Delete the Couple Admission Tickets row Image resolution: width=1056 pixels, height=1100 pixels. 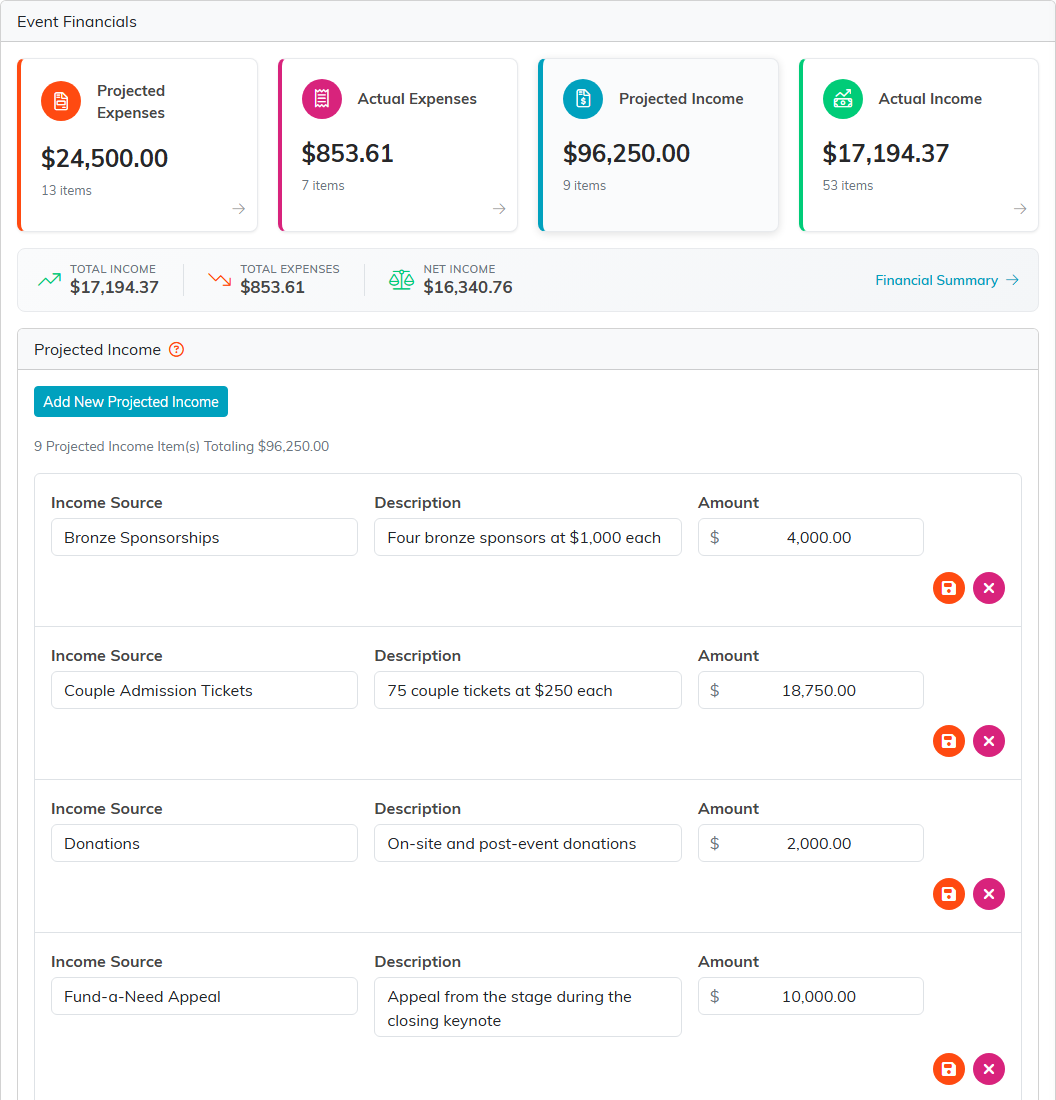point(989,741)
